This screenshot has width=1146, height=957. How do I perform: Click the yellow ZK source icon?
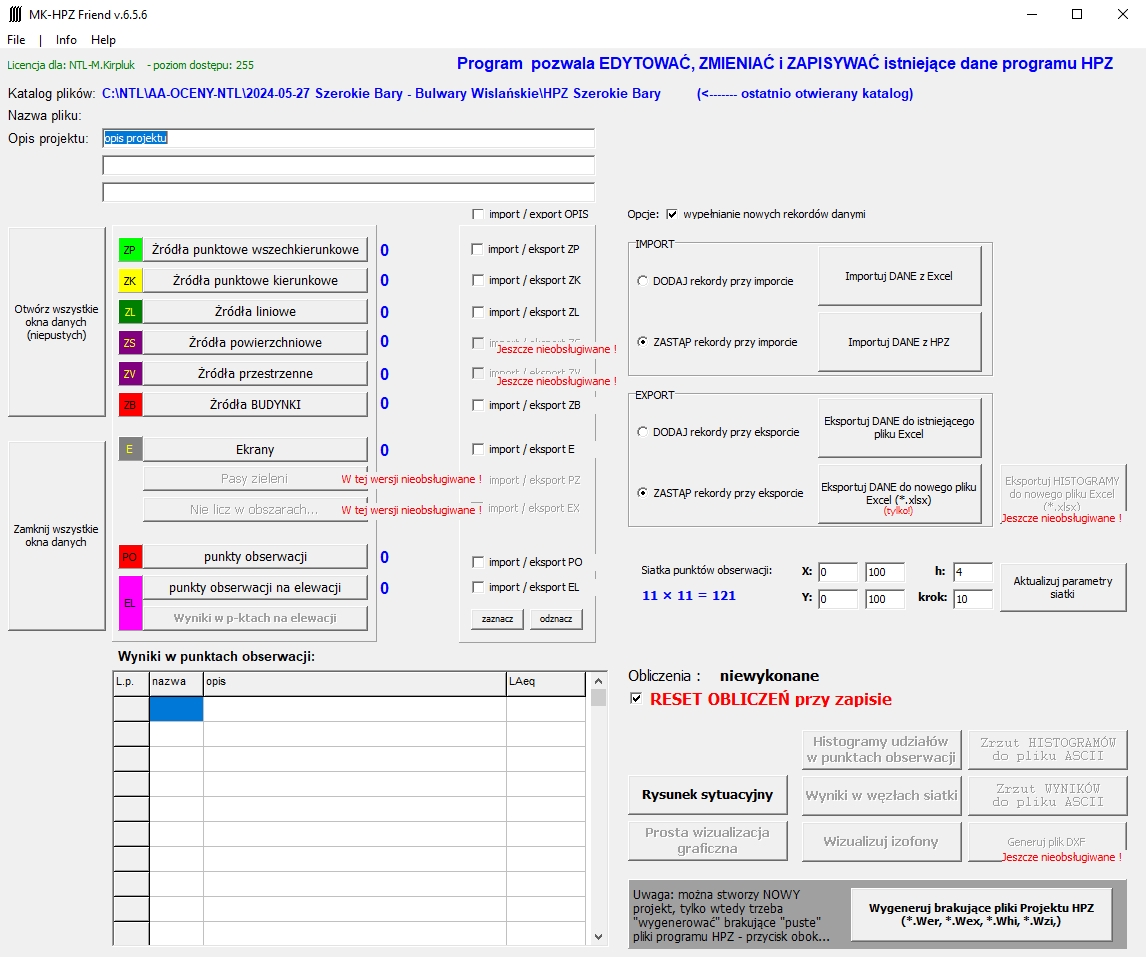130,281
